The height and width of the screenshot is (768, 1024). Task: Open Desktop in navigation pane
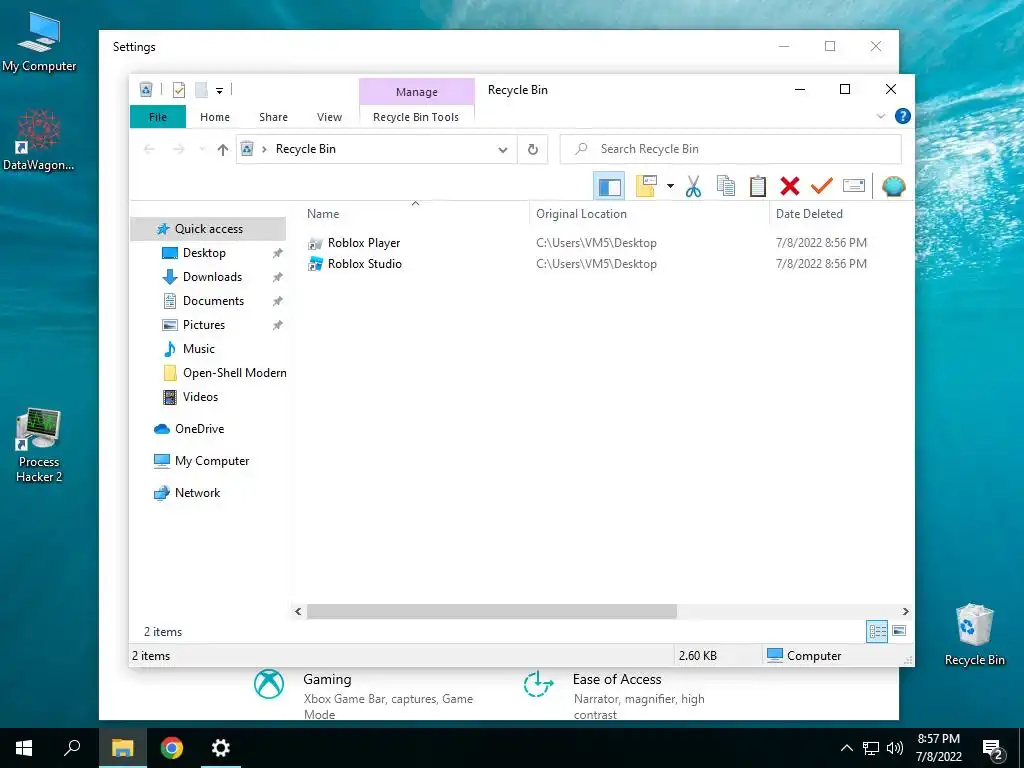click(204, 253)
